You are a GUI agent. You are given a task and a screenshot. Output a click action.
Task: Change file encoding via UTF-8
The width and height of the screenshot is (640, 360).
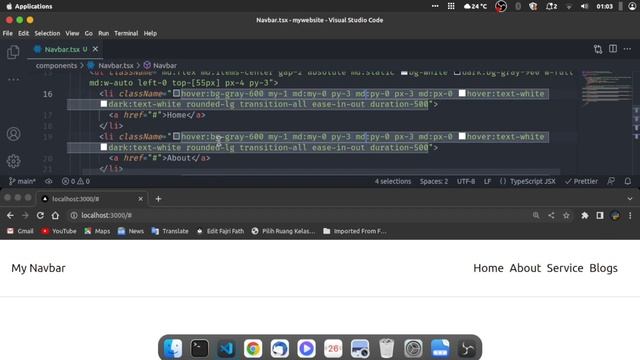[x=466, y=181]
